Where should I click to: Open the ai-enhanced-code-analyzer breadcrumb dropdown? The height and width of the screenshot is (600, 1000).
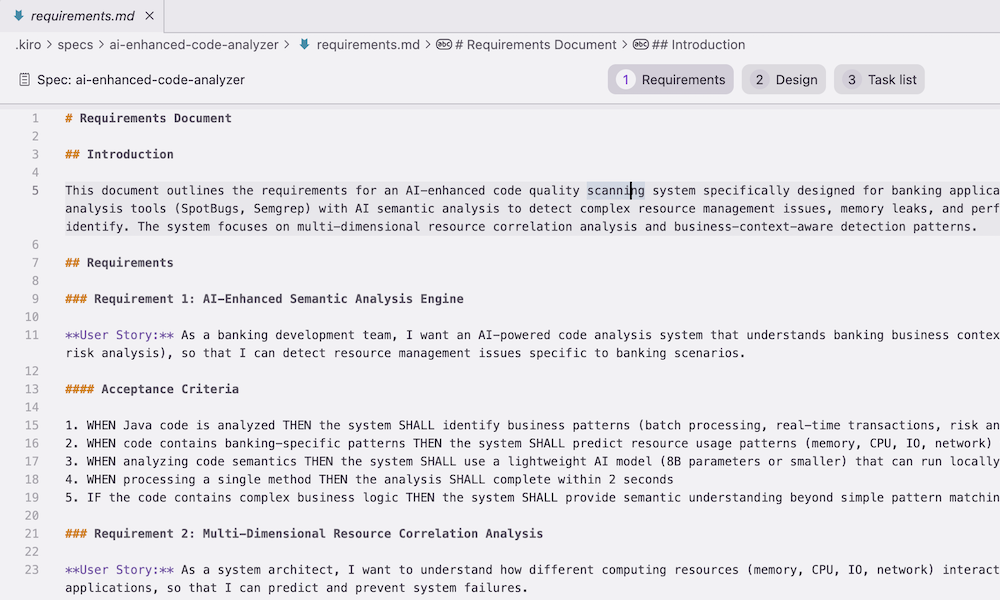pos(194,45)
